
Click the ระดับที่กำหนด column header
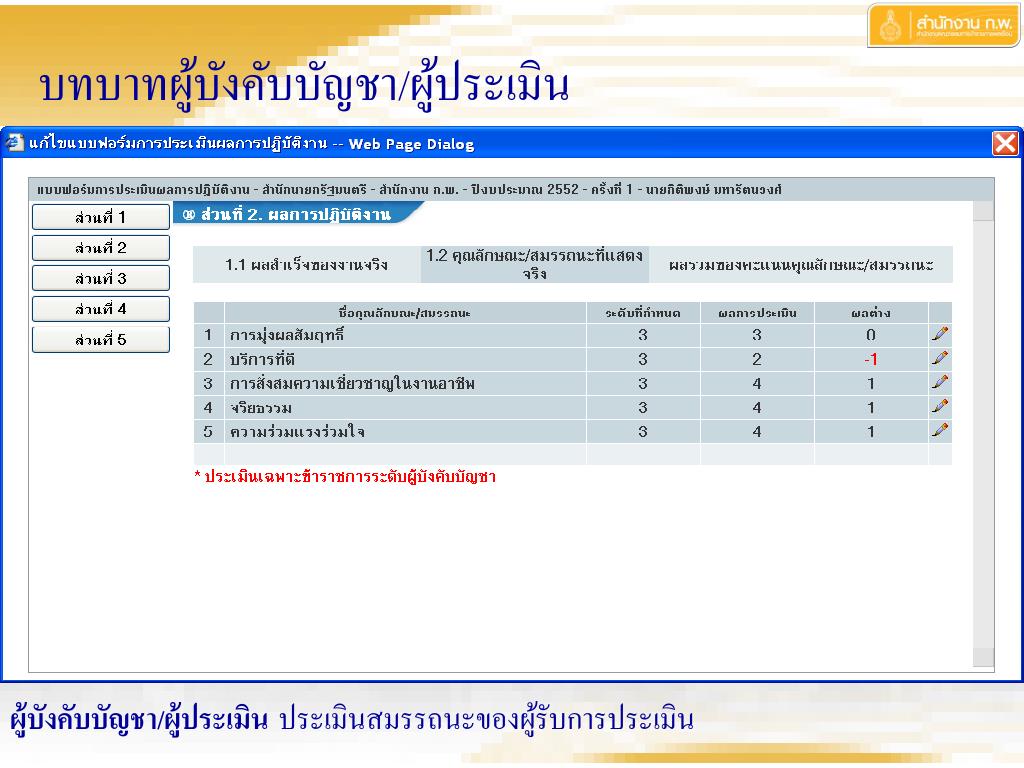point(643,313)
